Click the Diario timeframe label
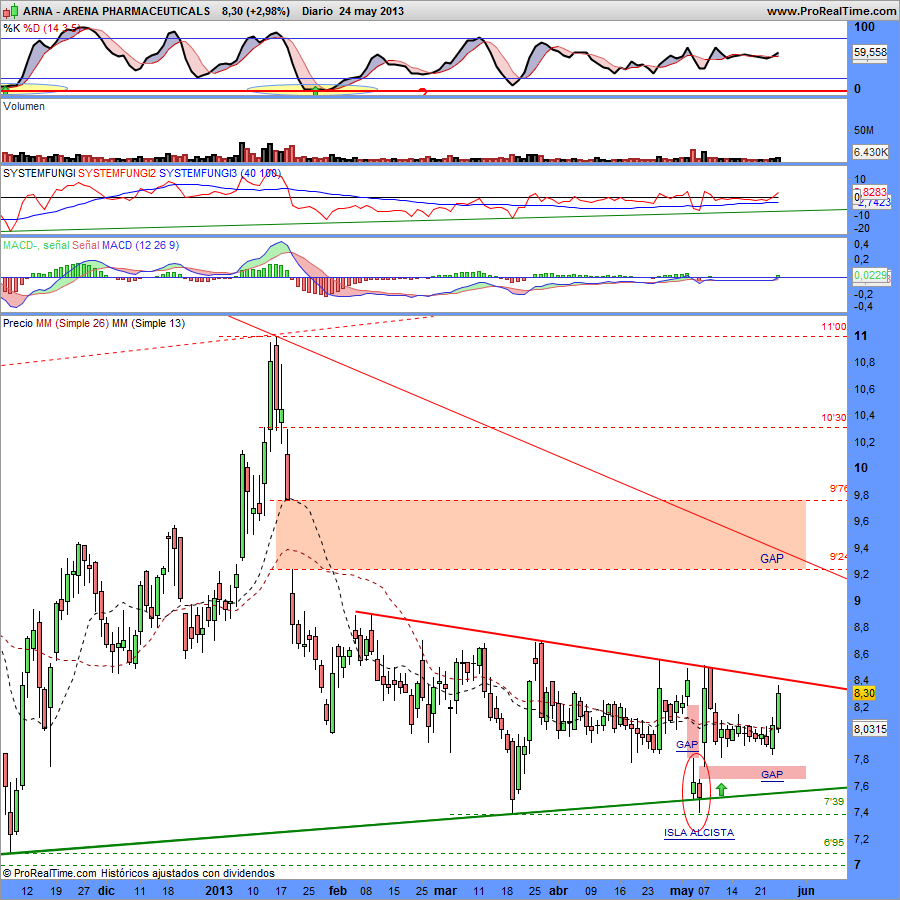The width and height of the screenshot is (900, 900). (317, 11)
